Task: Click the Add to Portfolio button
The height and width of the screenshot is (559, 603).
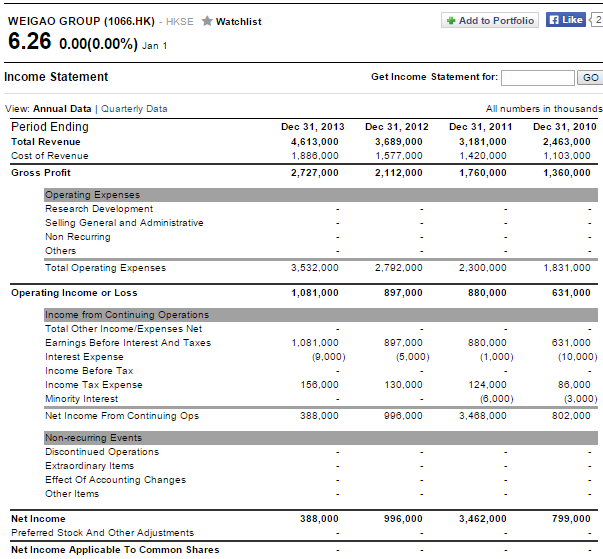Action: tap(490, 20)
